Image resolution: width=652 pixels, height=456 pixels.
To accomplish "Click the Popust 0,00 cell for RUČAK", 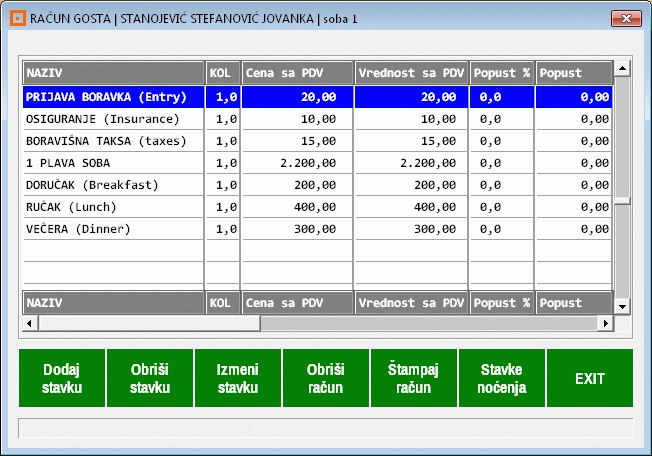I will coord(574,207).
